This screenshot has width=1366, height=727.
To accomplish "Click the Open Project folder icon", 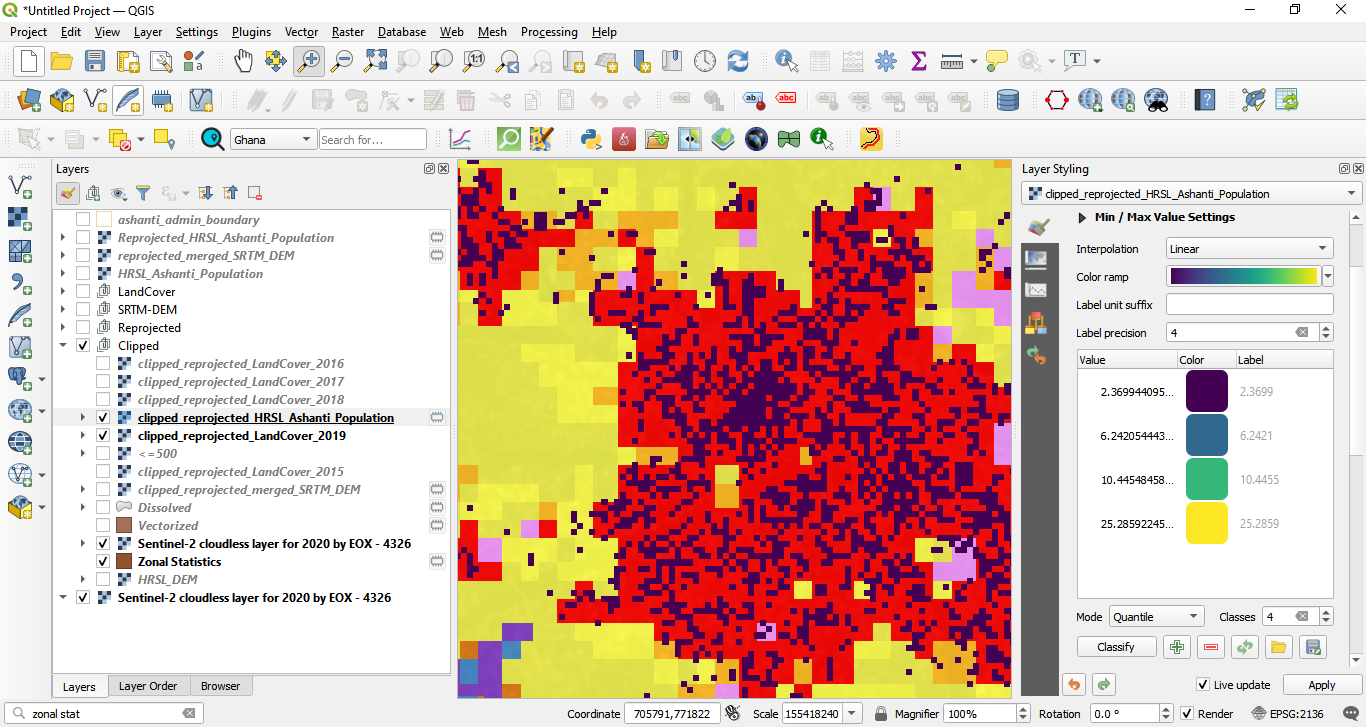I will (62, 61).
